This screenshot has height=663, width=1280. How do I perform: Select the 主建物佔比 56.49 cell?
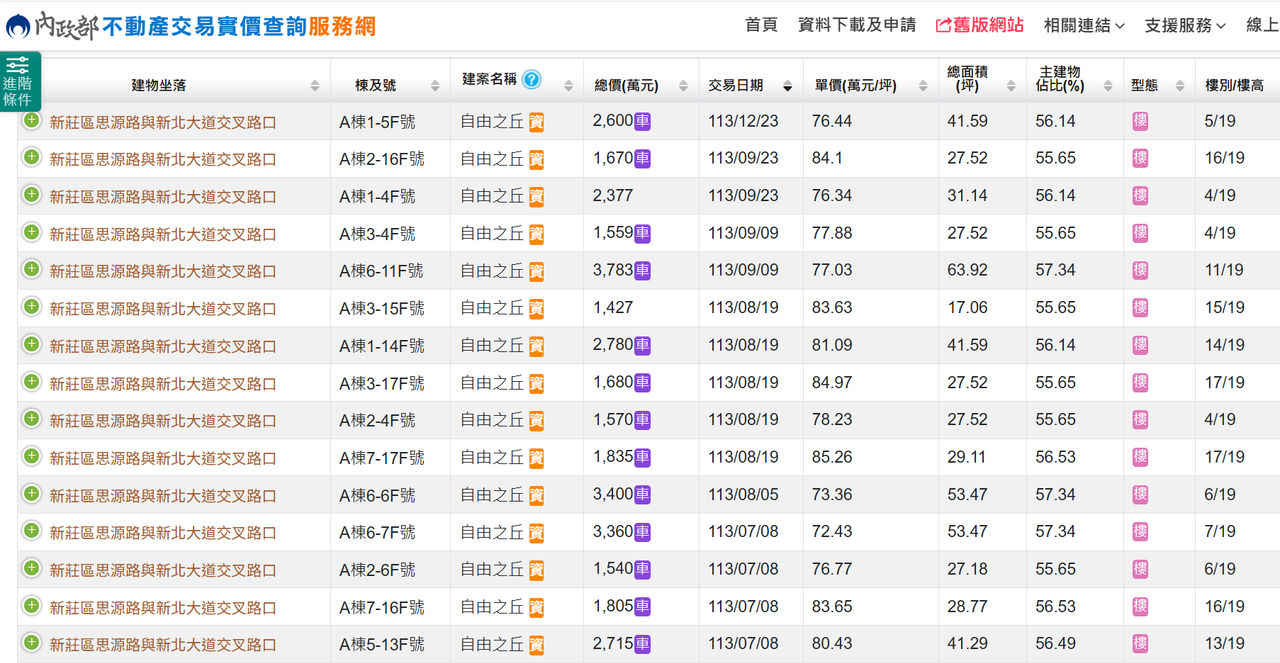(x=1056, y=644)
